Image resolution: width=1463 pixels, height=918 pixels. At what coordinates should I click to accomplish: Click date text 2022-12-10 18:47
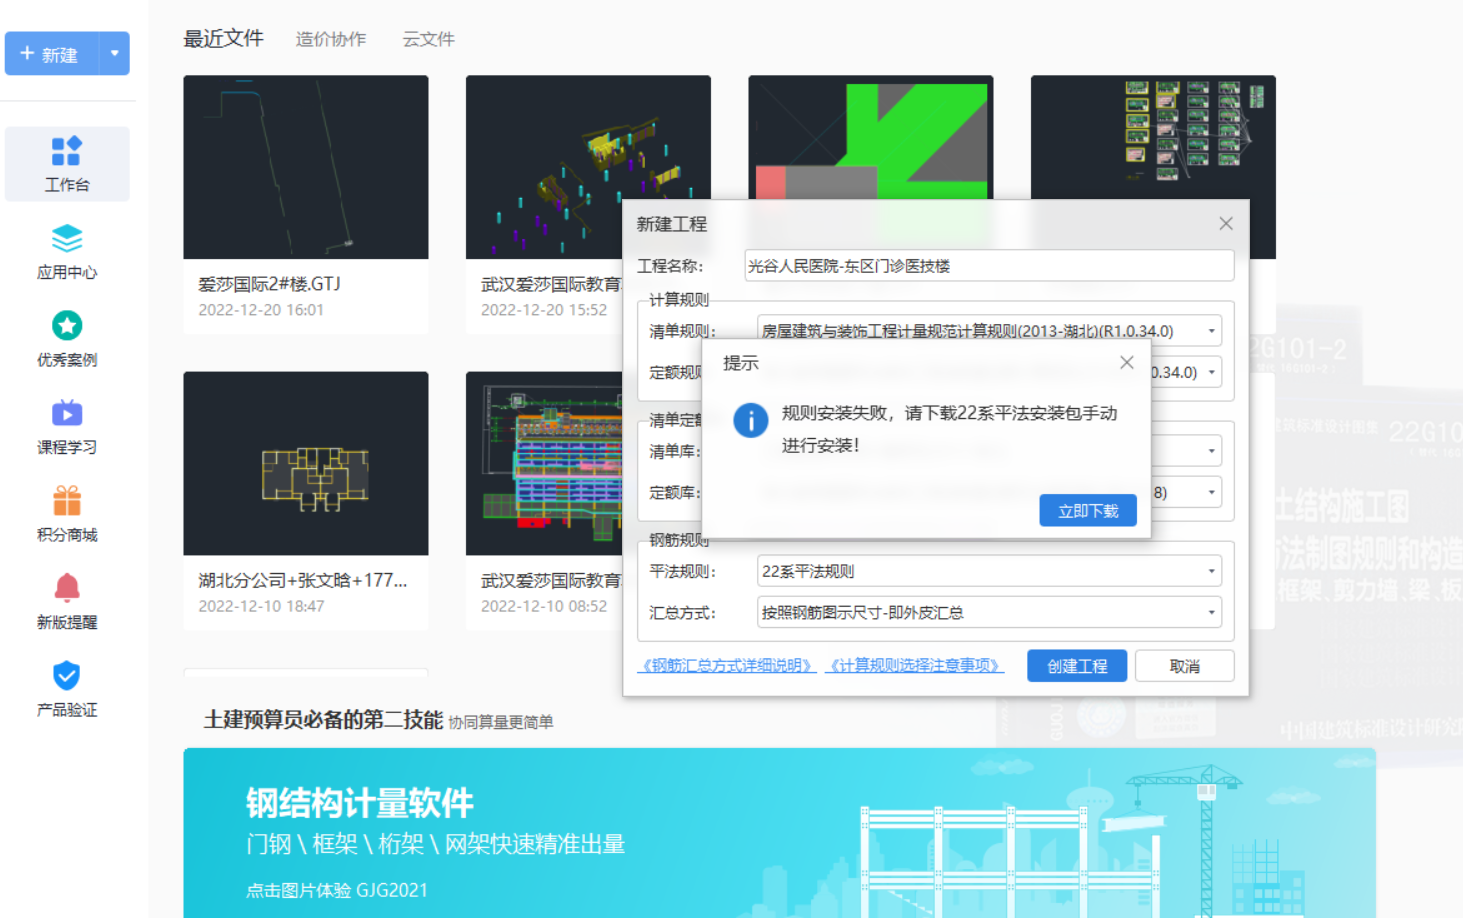click(261, 606)
